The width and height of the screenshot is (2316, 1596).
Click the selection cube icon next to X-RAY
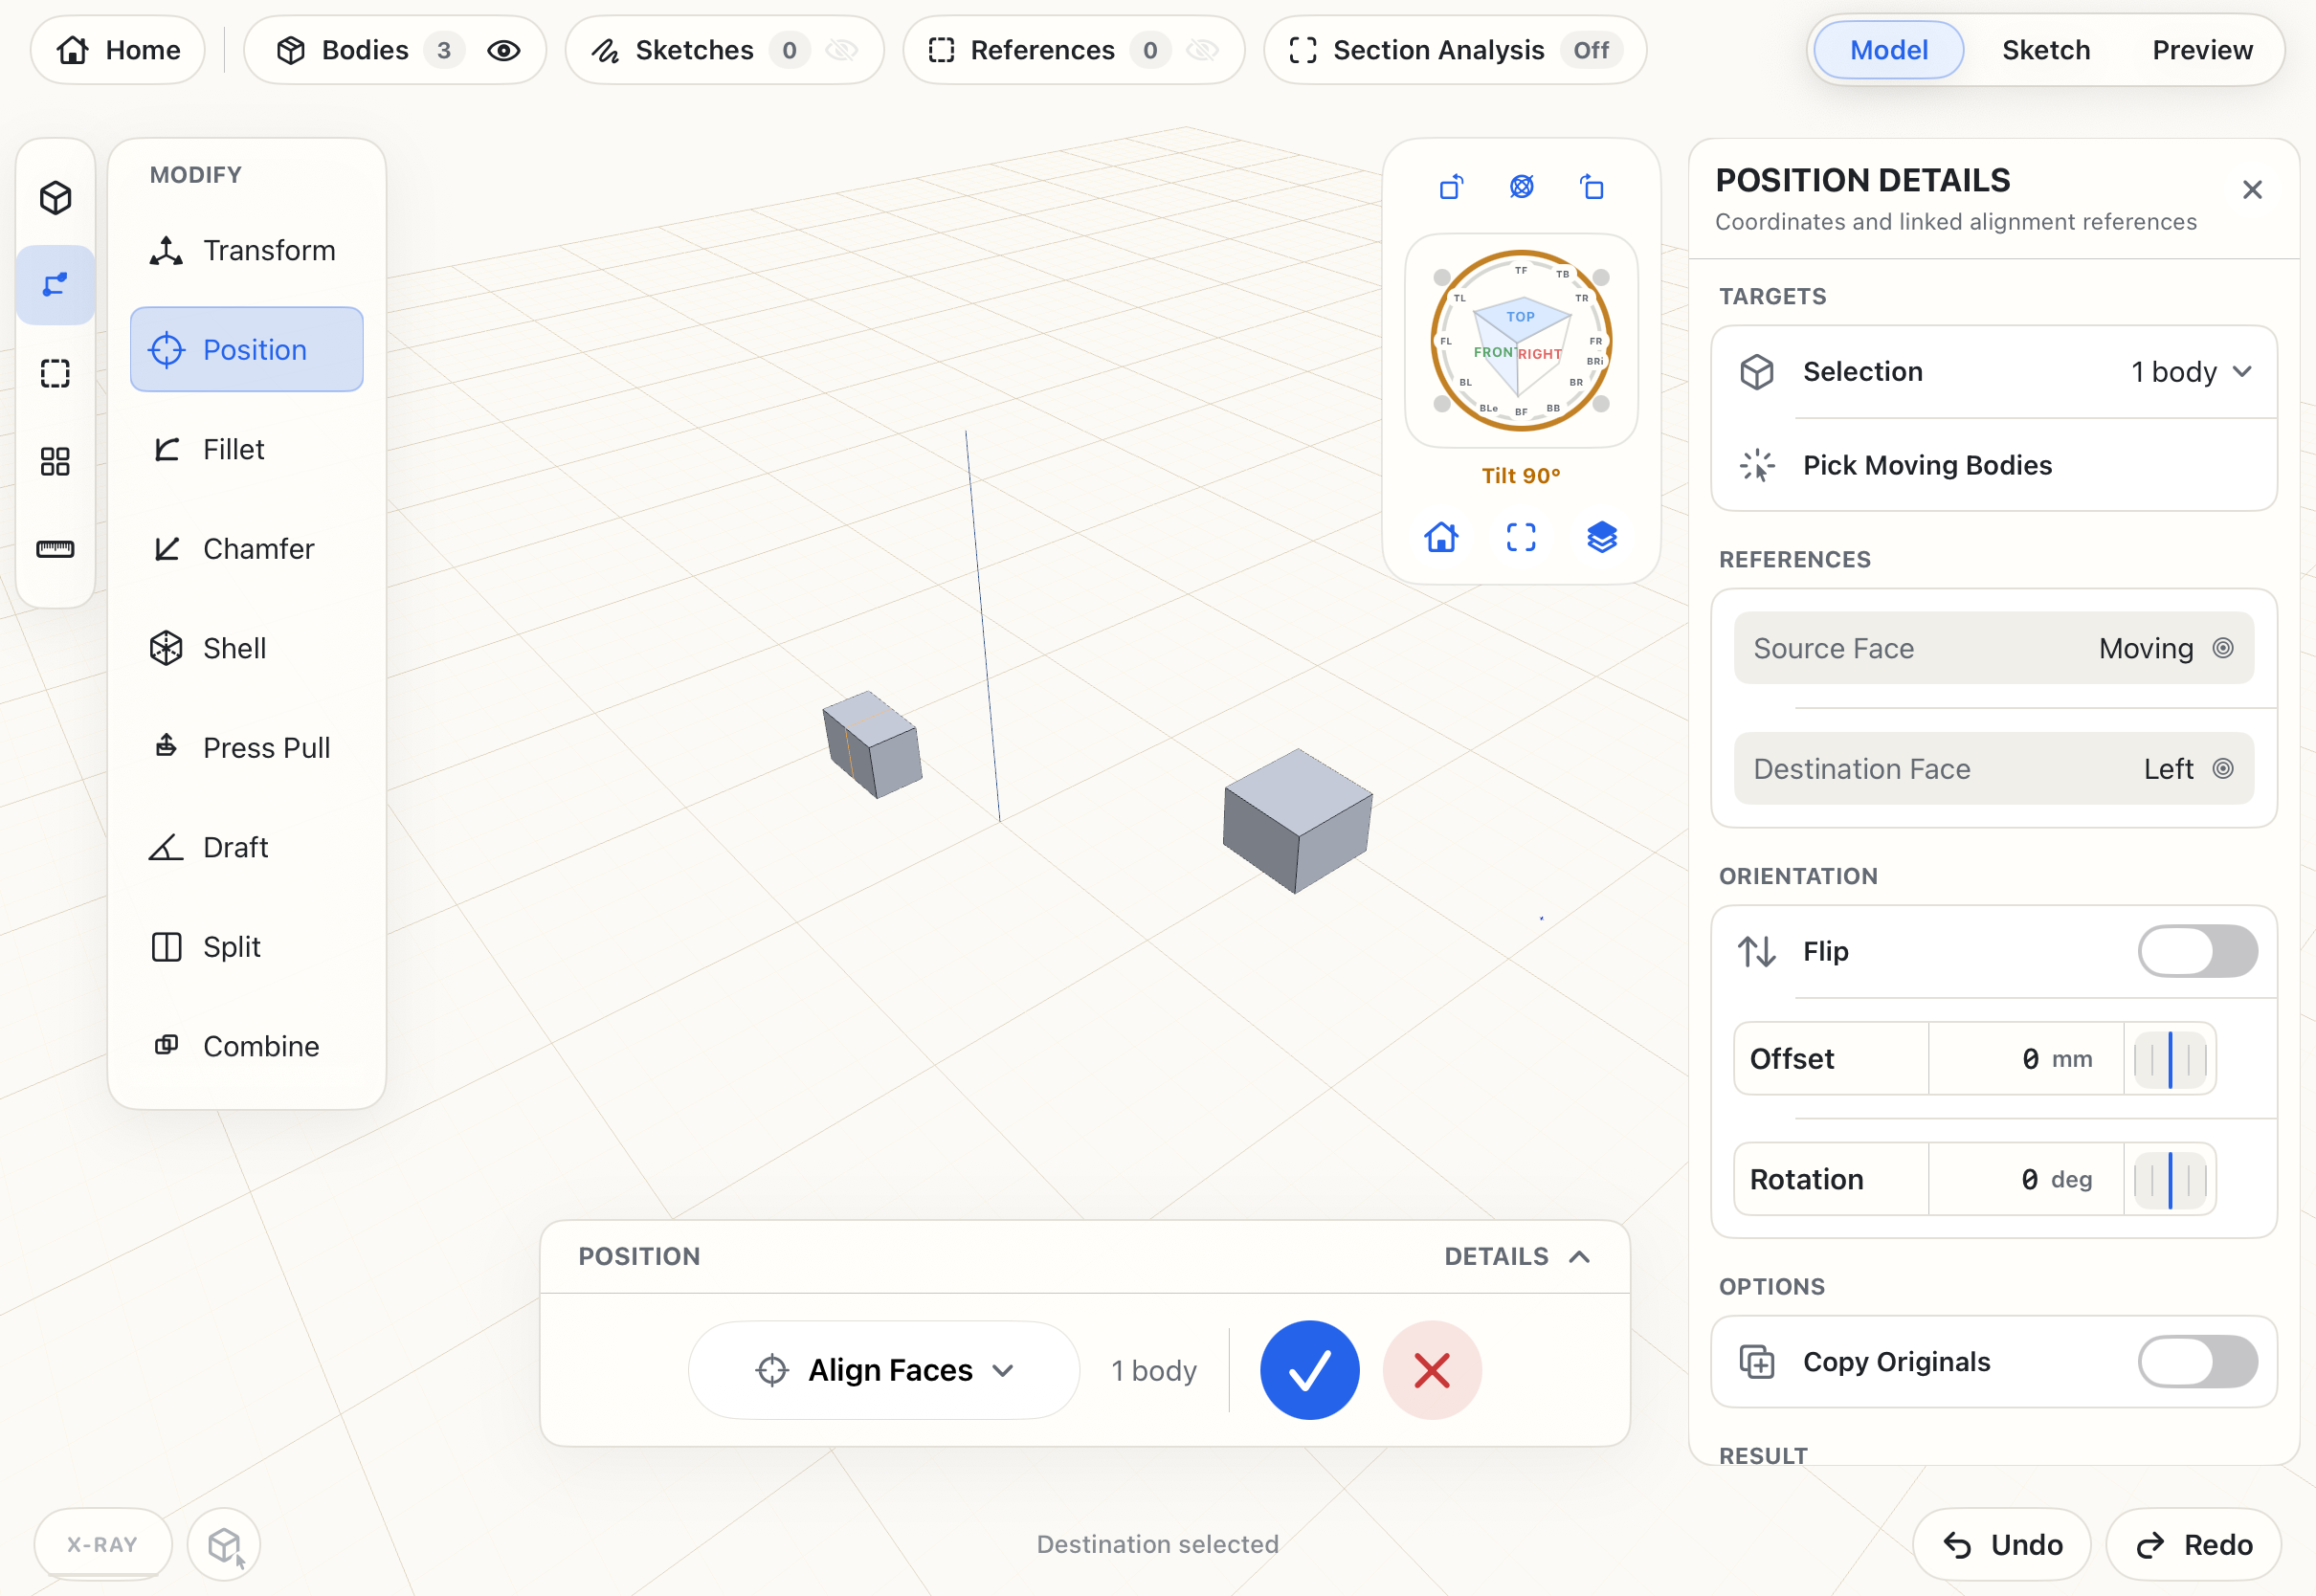(224, 1545)
